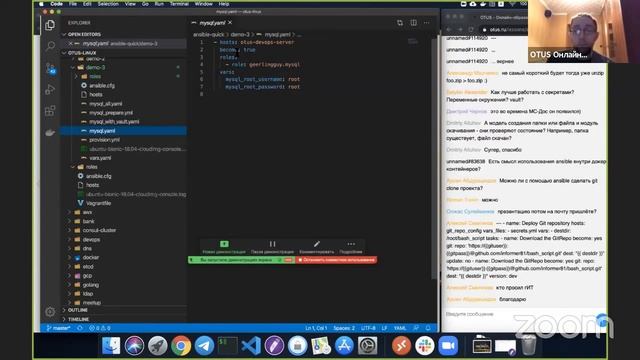The image size is (640, 360).
Task: Collapse the OPEN EDITORS section
Action: [x=123, y=34]
